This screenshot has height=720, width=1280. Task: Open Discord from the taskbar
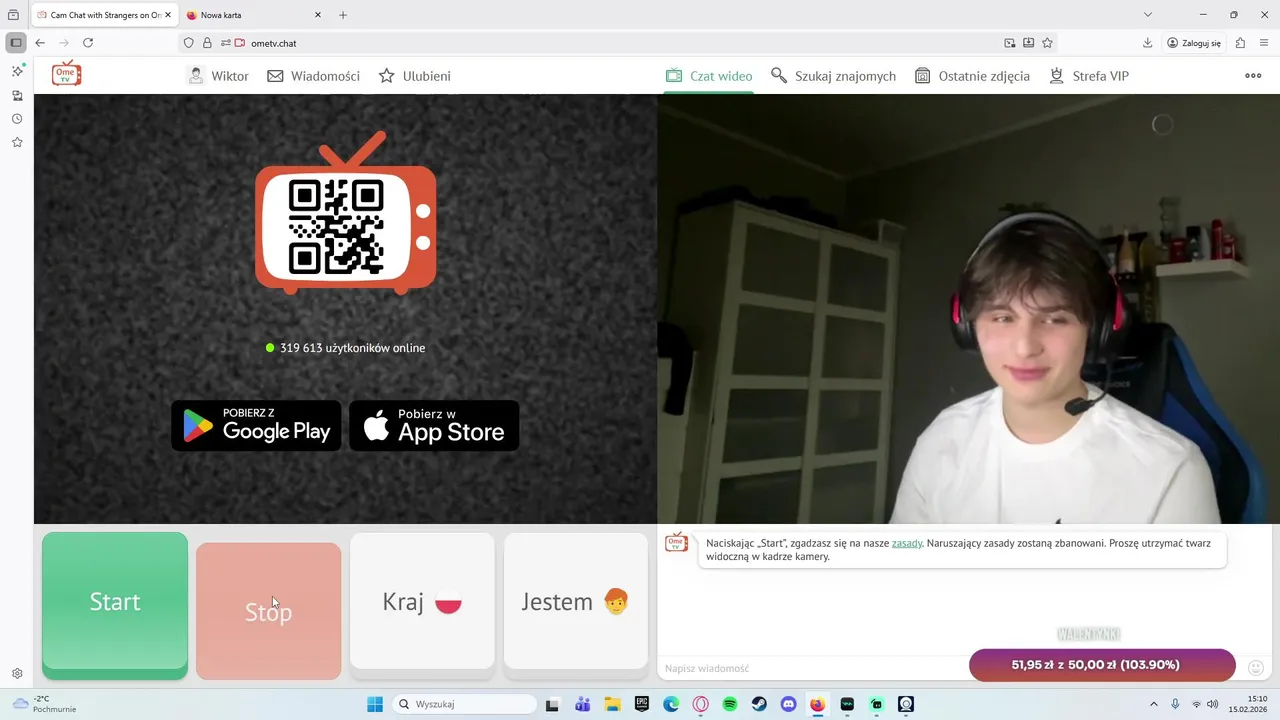point(788,704)
